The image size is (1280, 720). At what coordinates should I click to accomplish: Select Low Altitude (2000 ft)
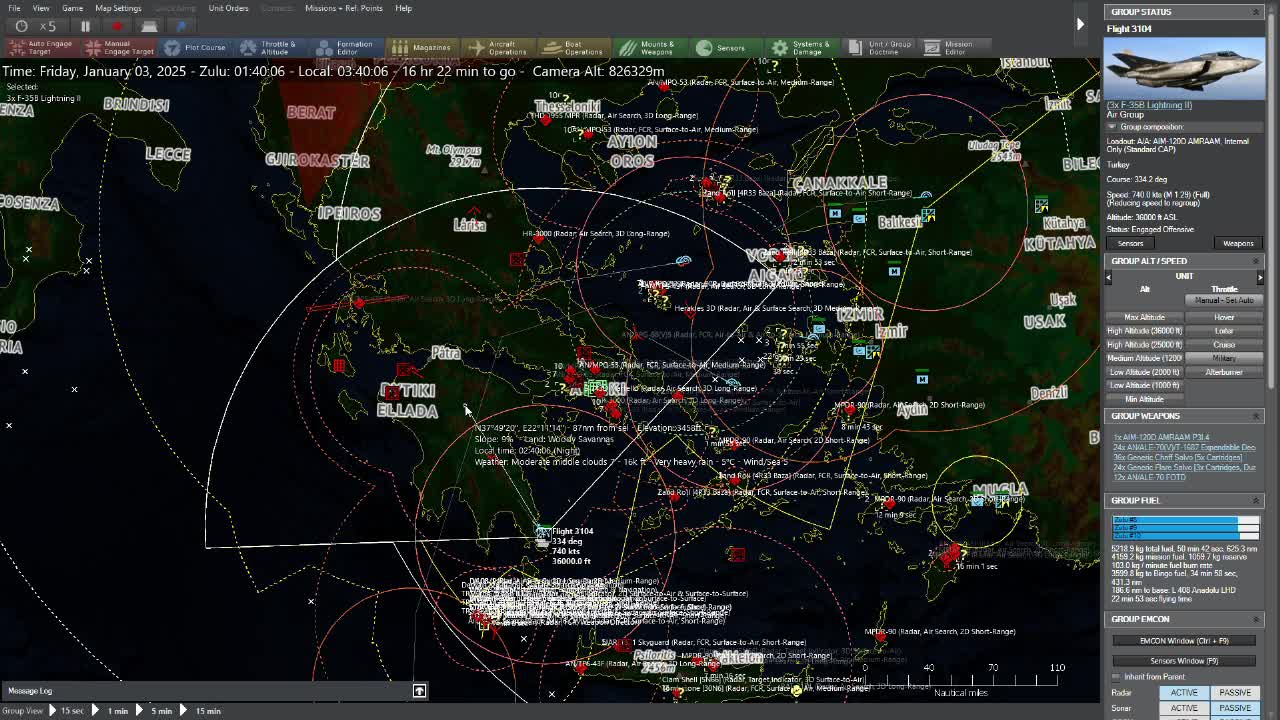pos(1145,372)
